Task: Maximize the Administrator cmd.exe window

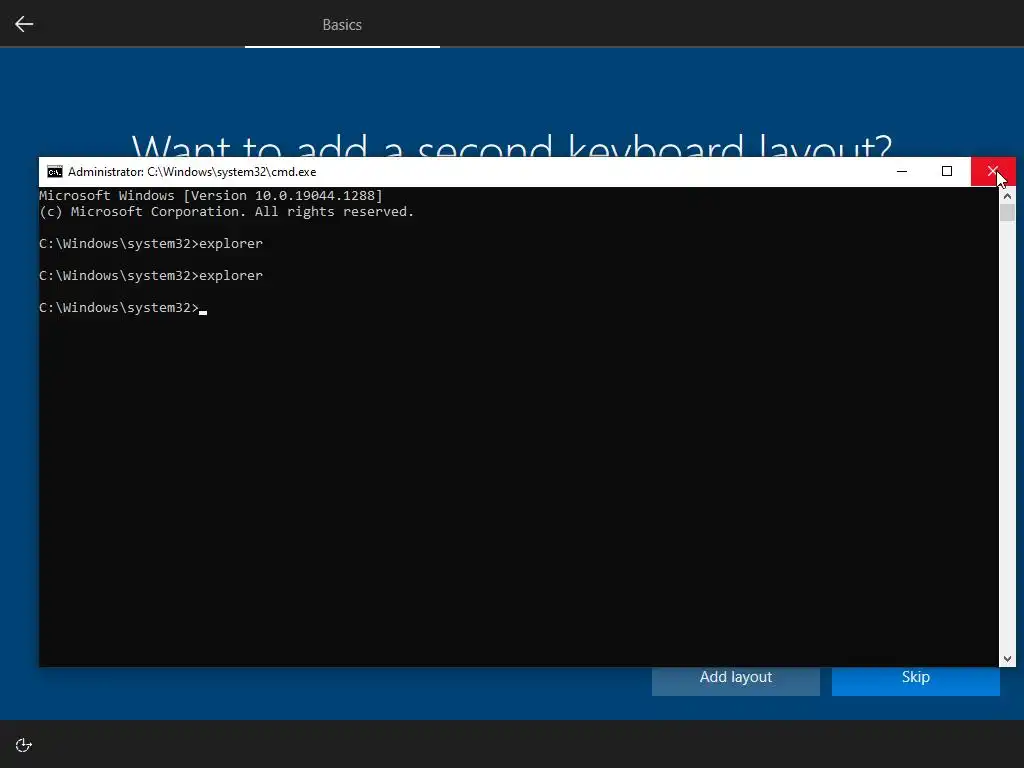Action: [947, 171]
